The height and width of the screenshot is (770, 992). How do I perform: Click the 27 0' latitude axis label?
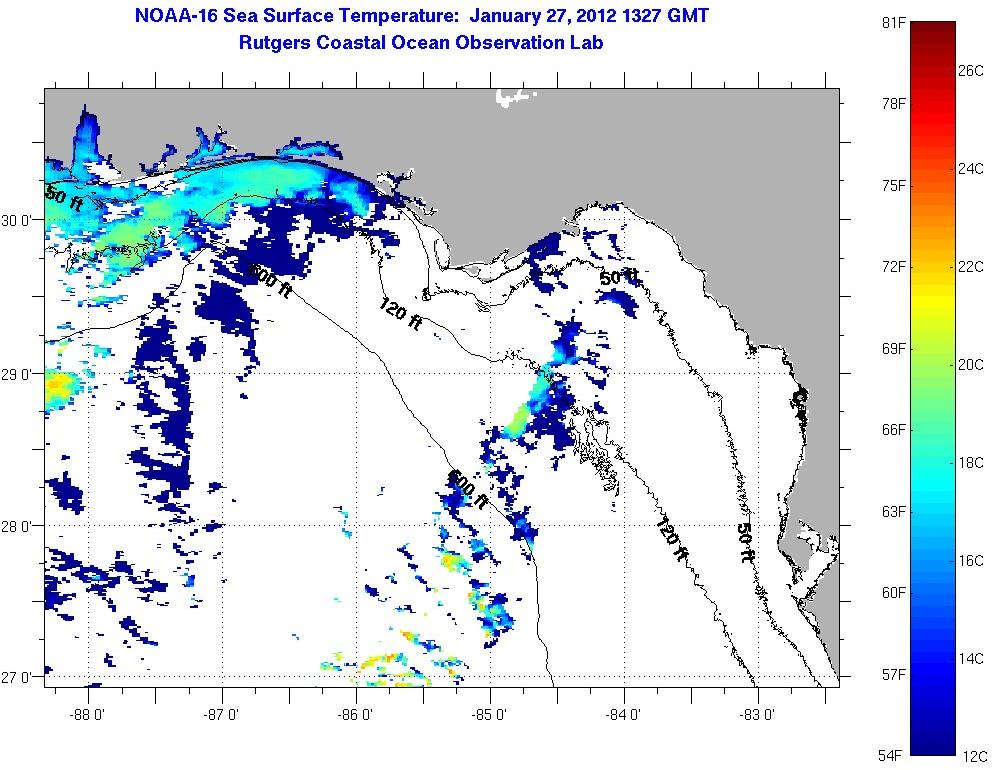click(x=22, y=677)
